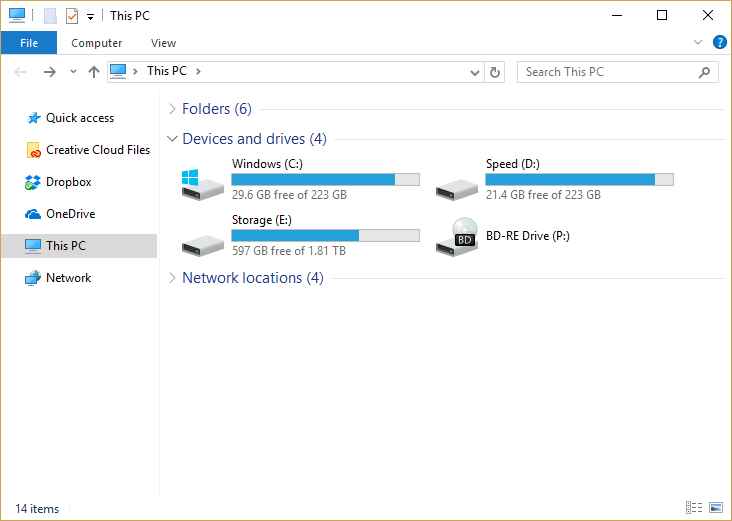
Task: Click the Dropbox logo icon
Action: click(x=33, y=182)
